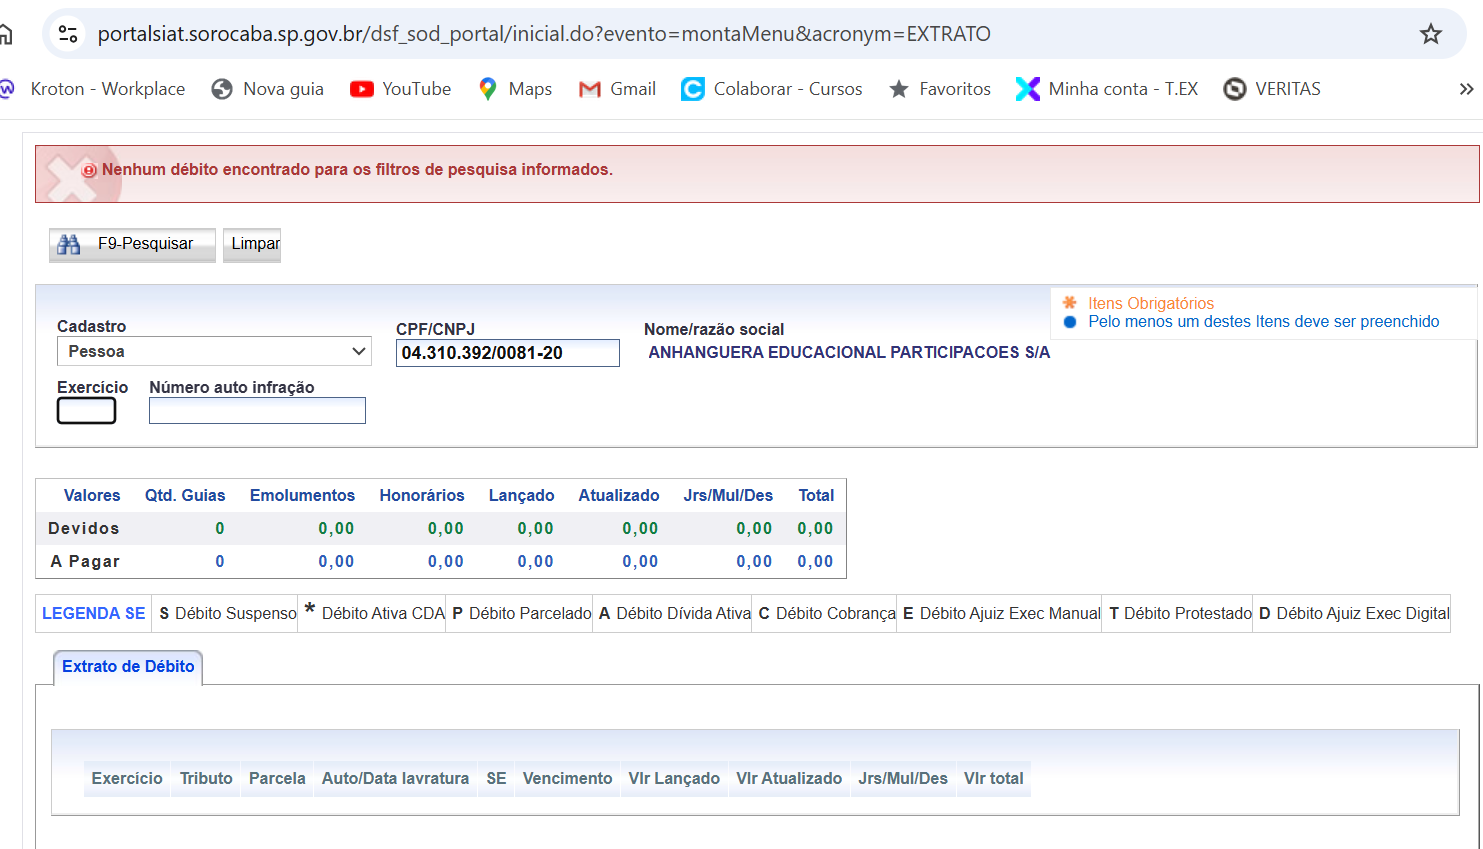Viewport: 1483px width, 849px height.
Task: Click the Devidos row label
Action: (x=84, y=529)
